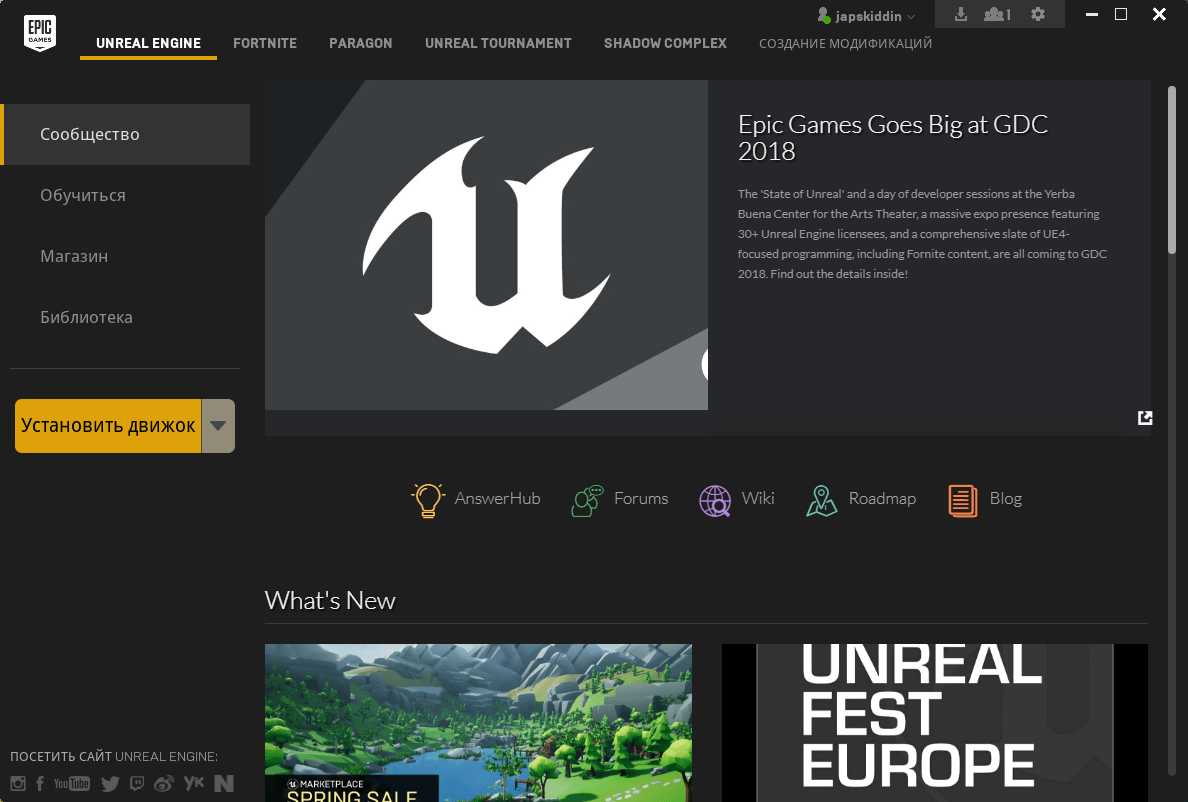Open the Forums chat icon
Viewport: 1188px width, 802px height.
(587, 501)
